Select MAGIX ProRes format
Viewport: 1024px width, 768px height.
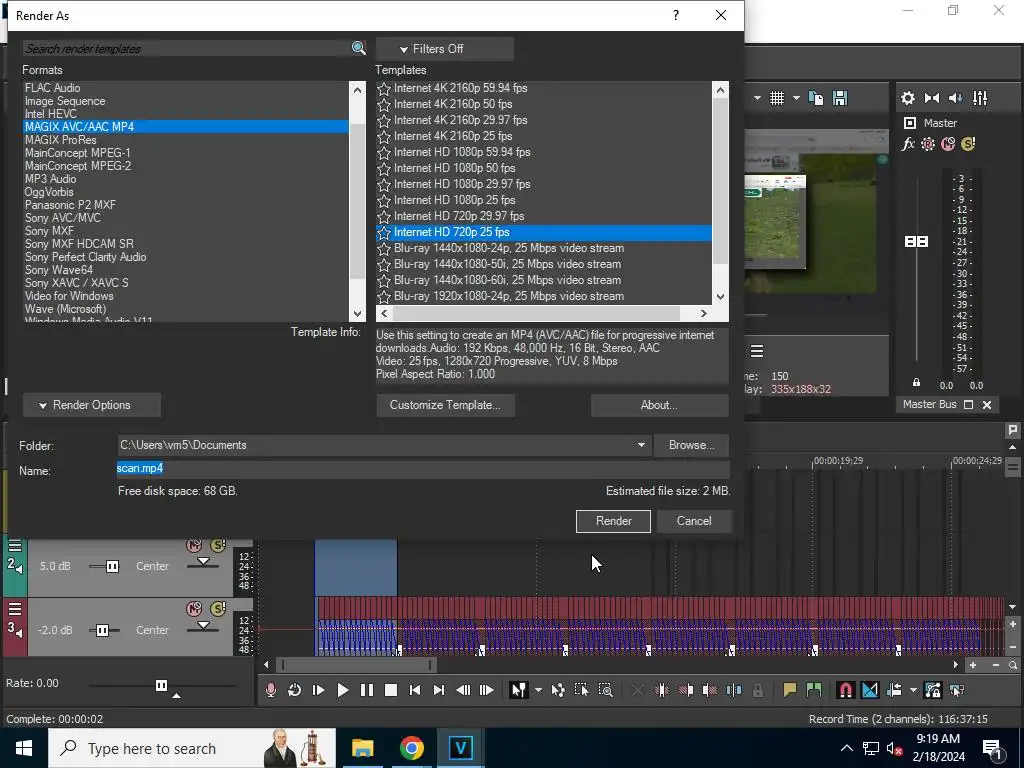[61, 140]
